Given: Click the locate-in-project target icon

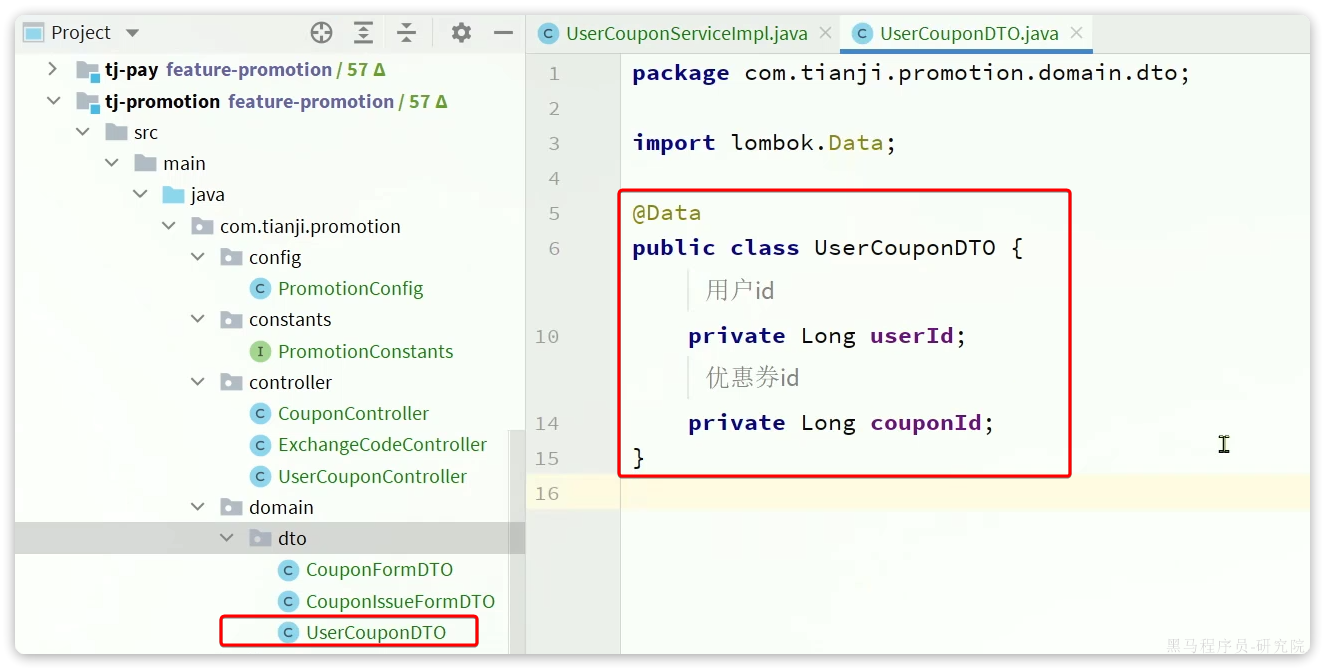Looking at the screenshot, I should (x=321, y=33).
